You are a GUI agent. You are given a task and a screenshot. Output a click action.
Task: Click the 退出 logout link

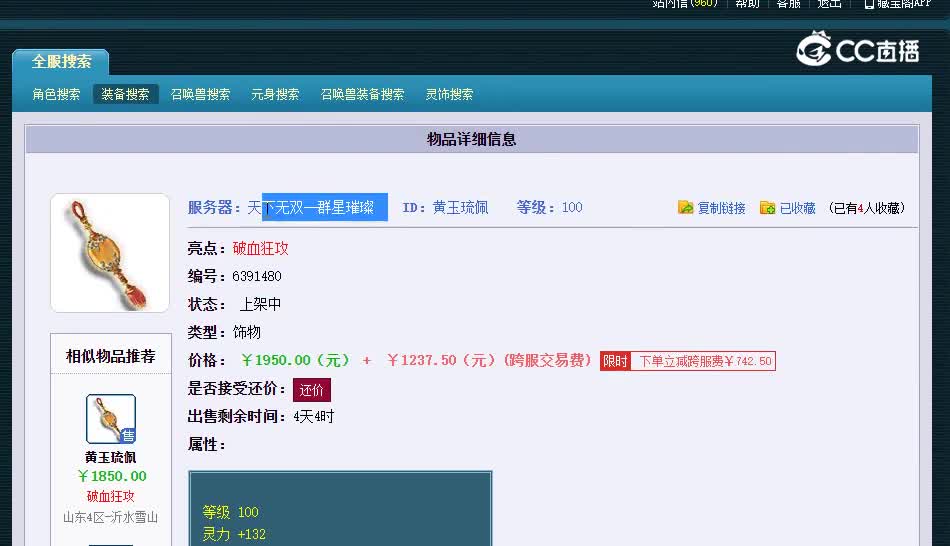[829, 4]
